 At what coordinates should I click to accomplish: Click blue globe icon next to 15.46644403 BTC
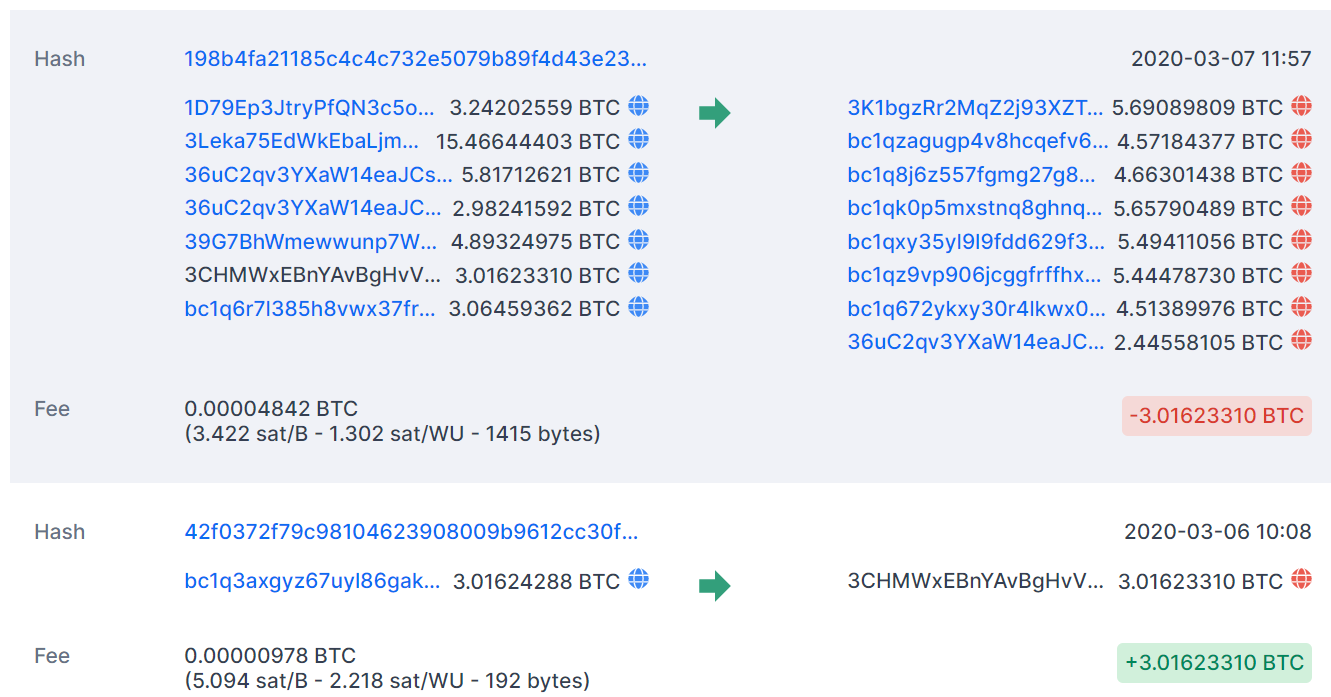point(638,139)
